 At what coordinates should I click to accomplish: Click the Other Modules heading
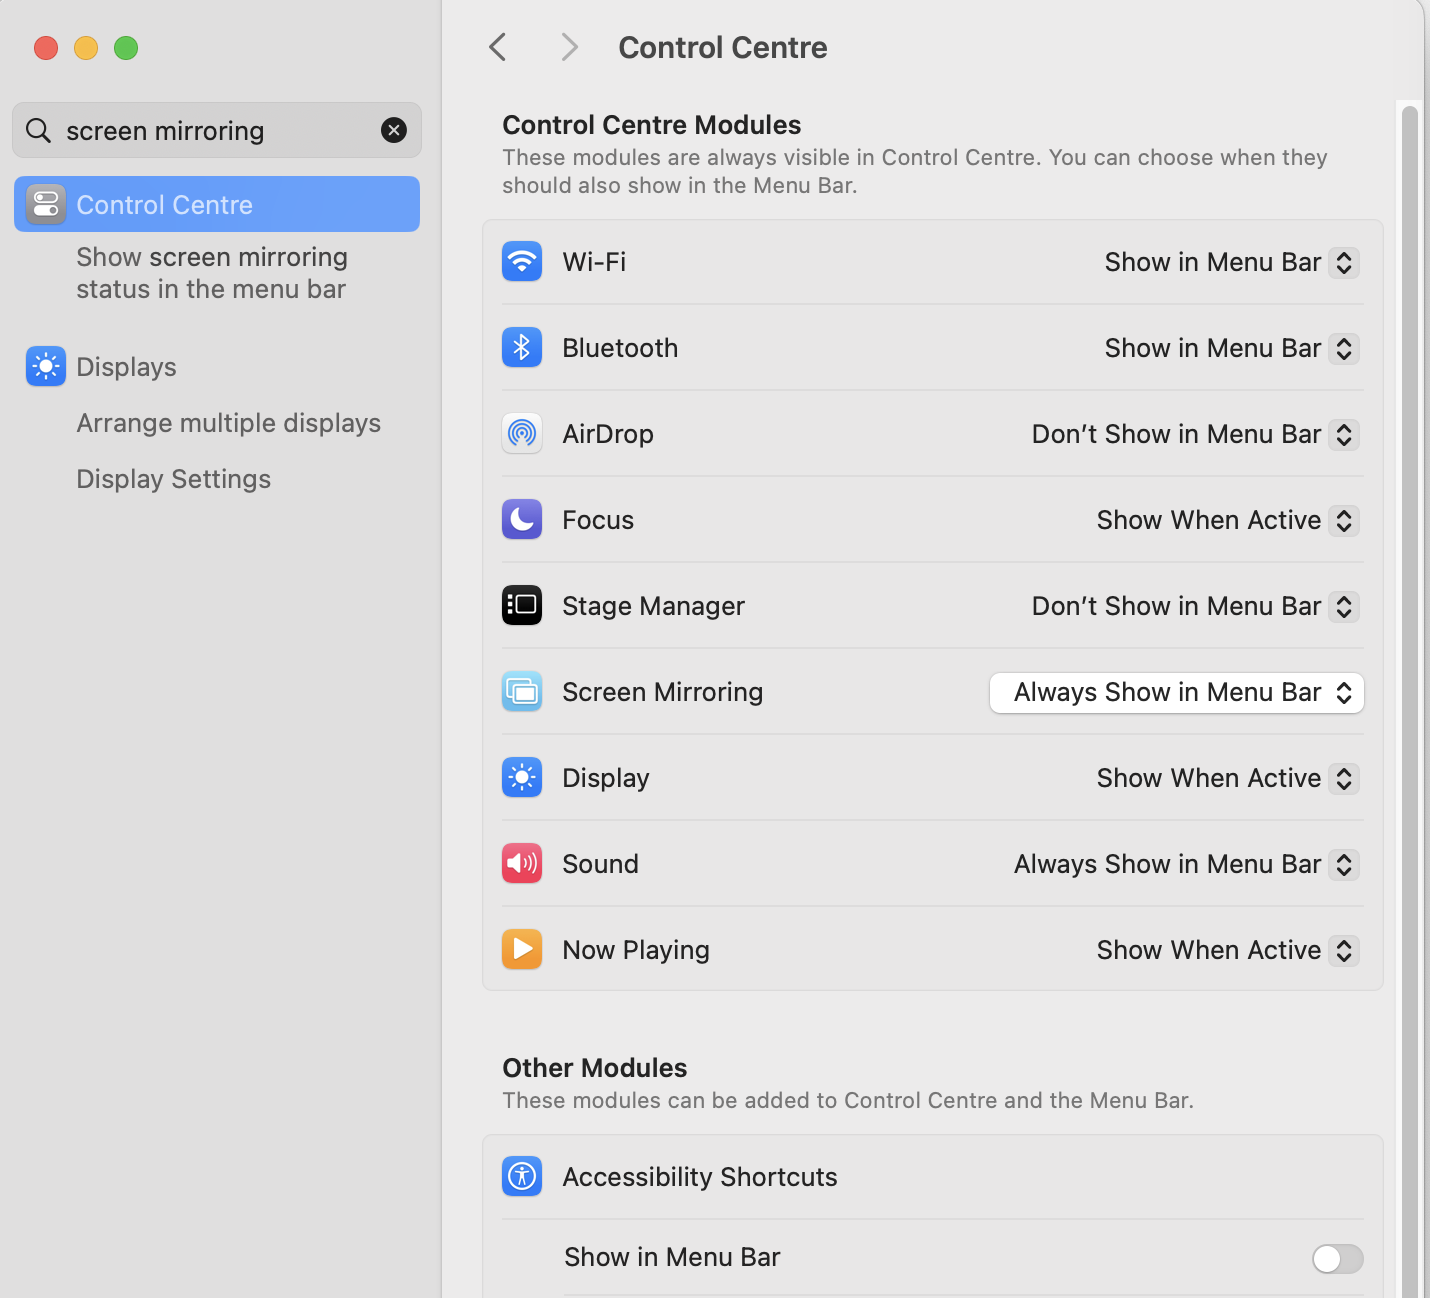coord(595,1068)
